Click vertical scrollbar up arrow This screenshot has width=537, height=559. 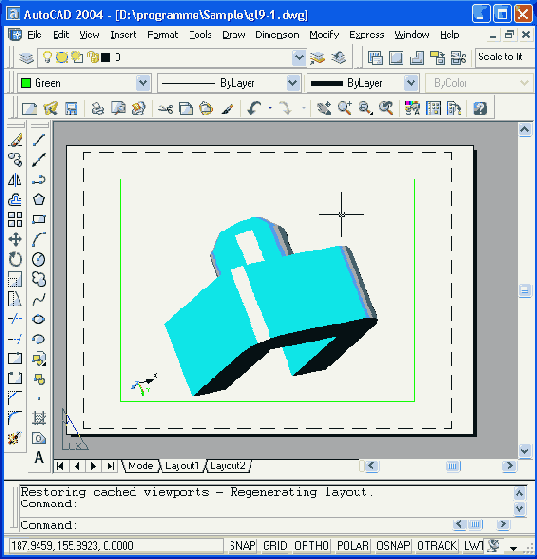pos(525,129)
